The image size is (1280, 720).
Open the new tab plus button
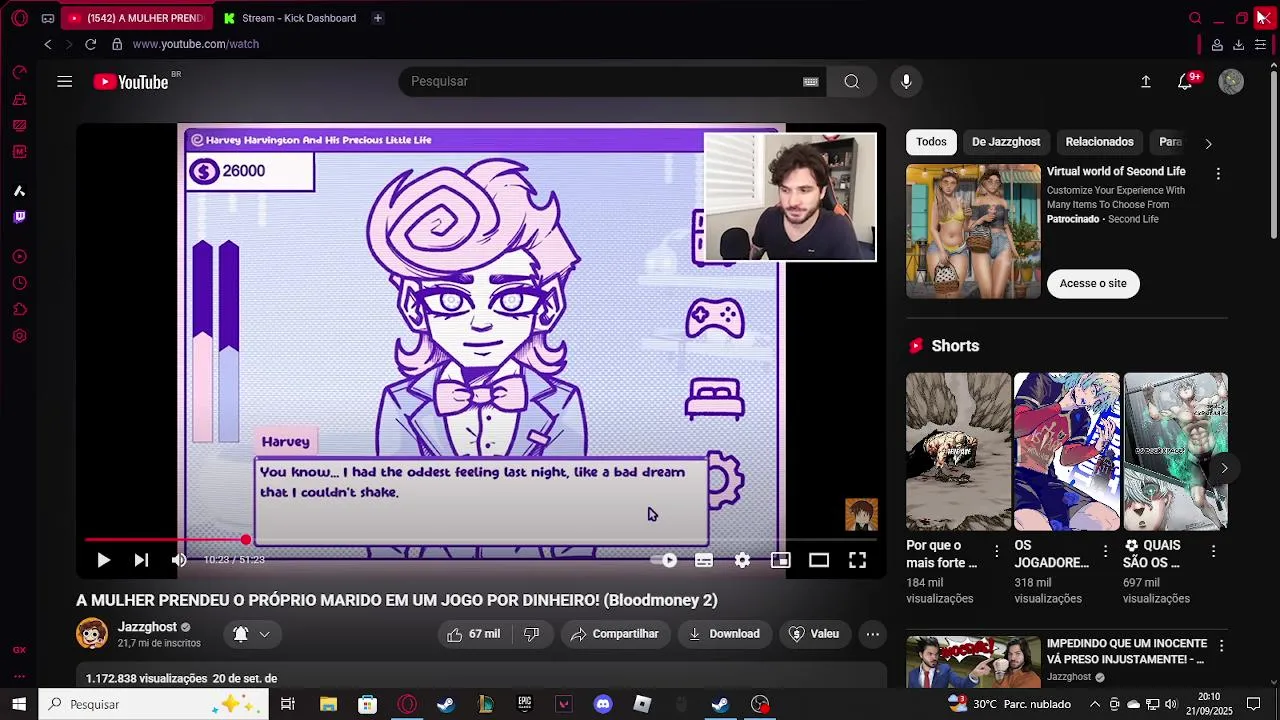(x=377, y=18)
